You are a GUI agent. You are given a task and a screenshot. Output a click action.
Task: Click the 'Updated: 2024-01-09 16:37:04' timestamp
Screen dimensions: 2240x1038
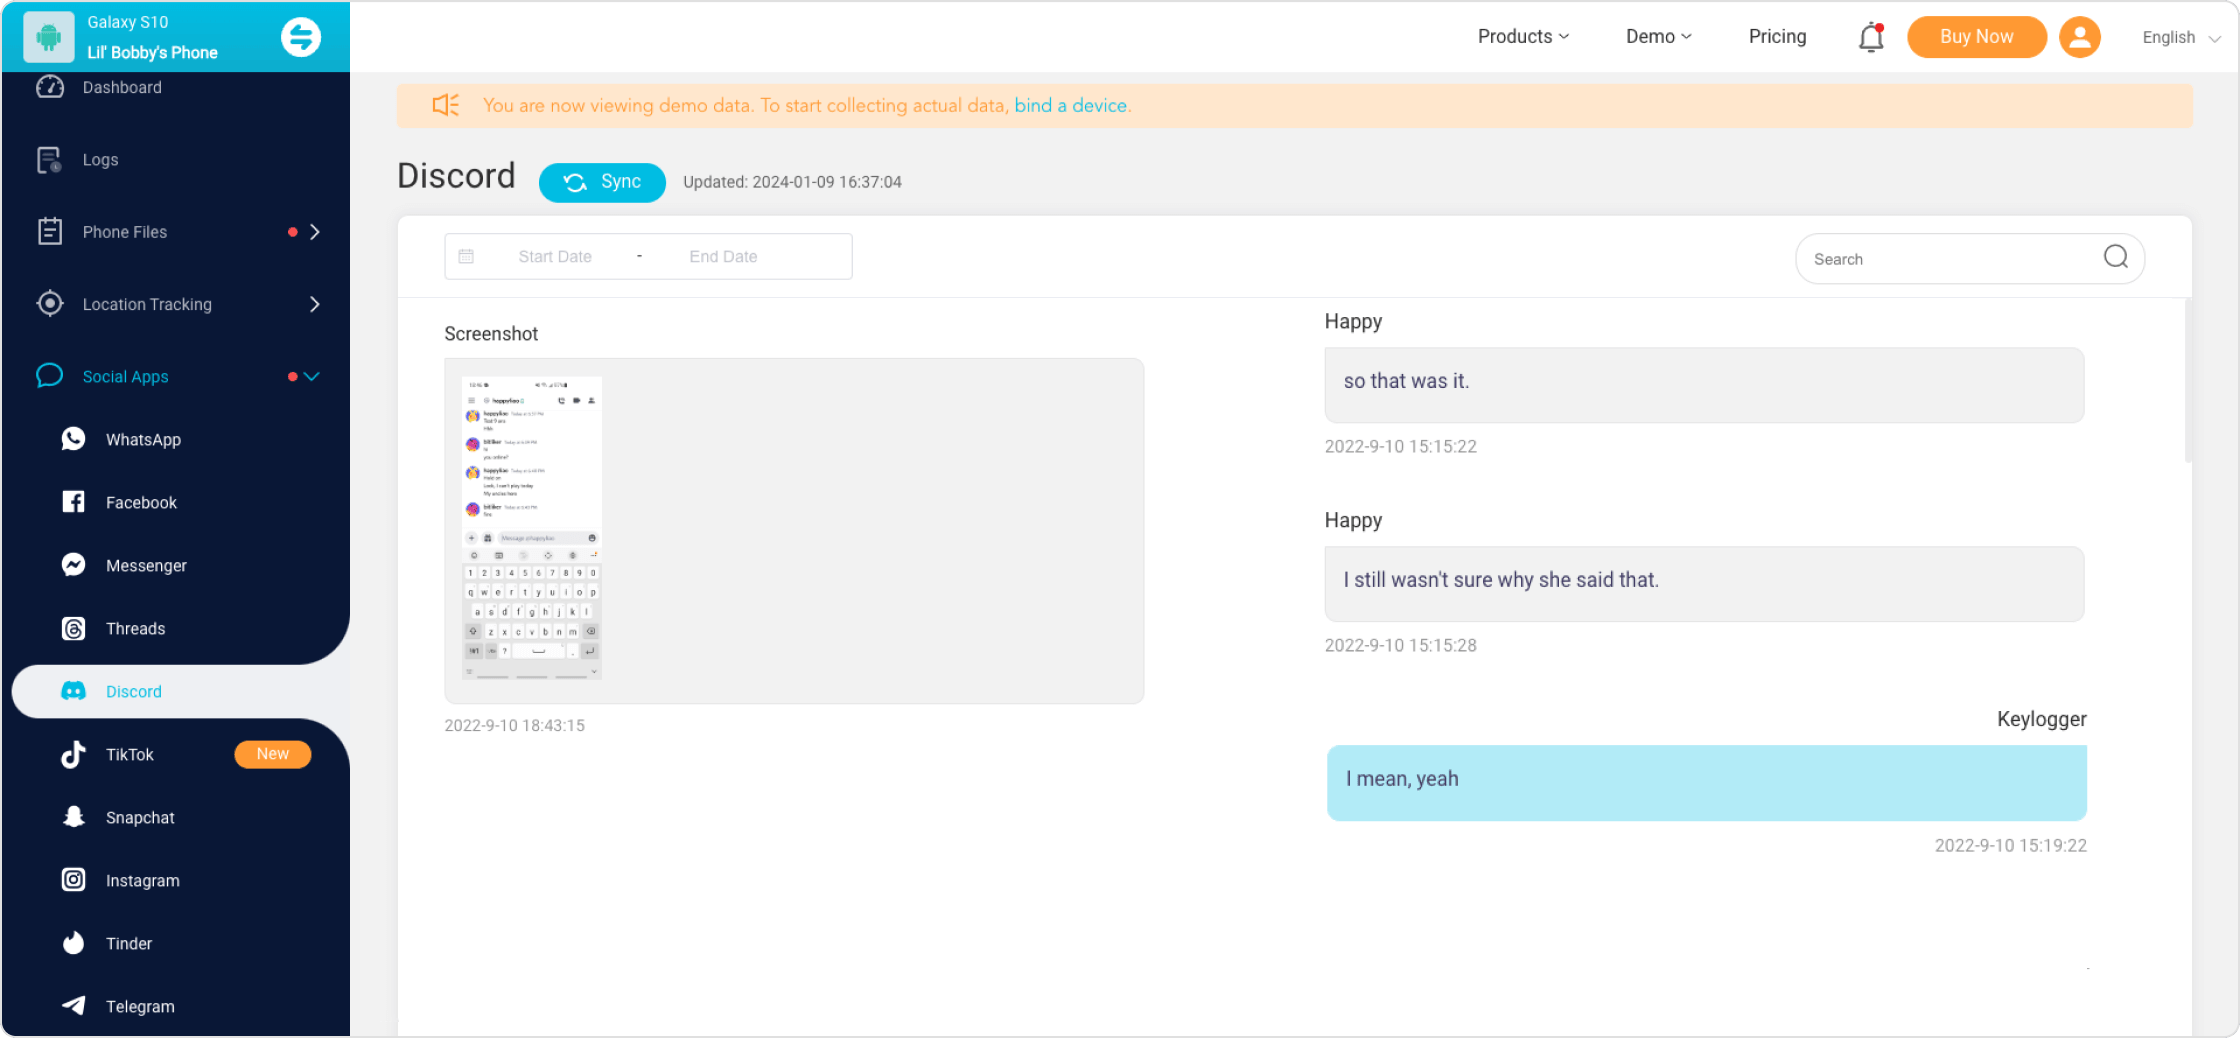click(x=792, y=182)
